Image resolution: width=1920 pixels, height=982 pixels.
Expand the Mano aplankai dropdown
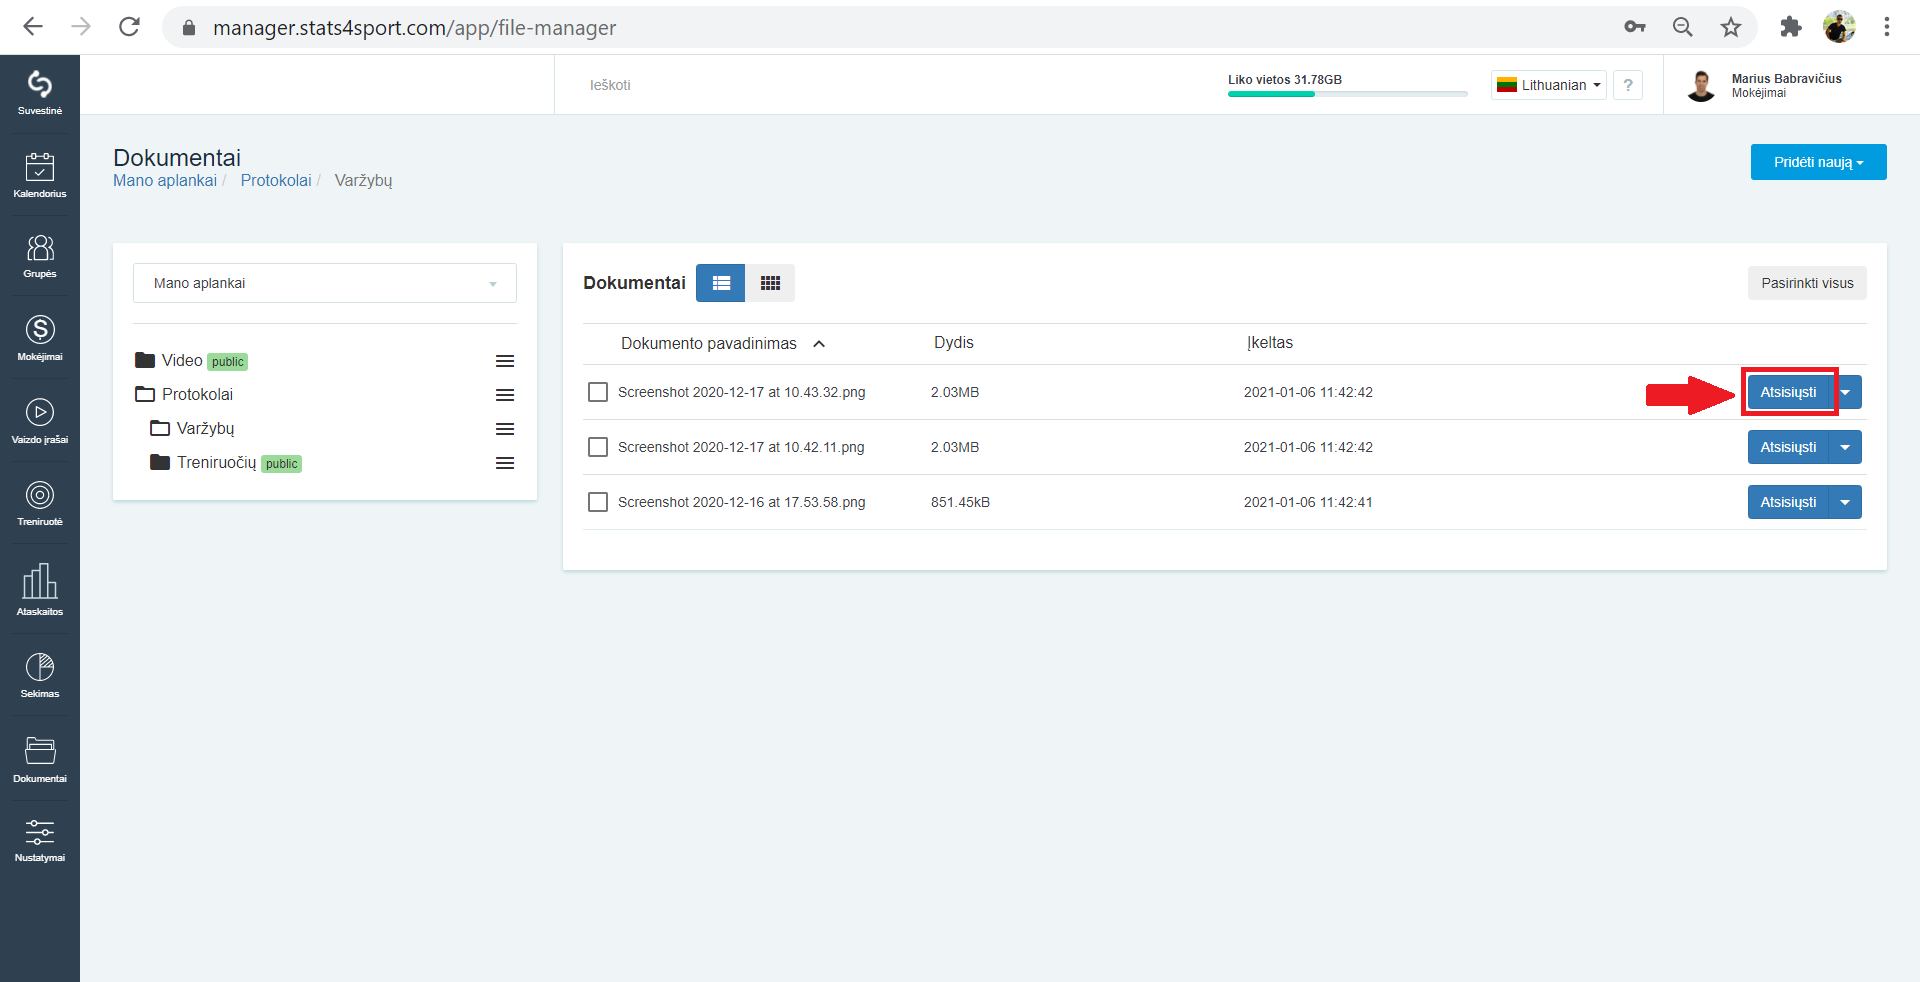click(x=325, y=283)
